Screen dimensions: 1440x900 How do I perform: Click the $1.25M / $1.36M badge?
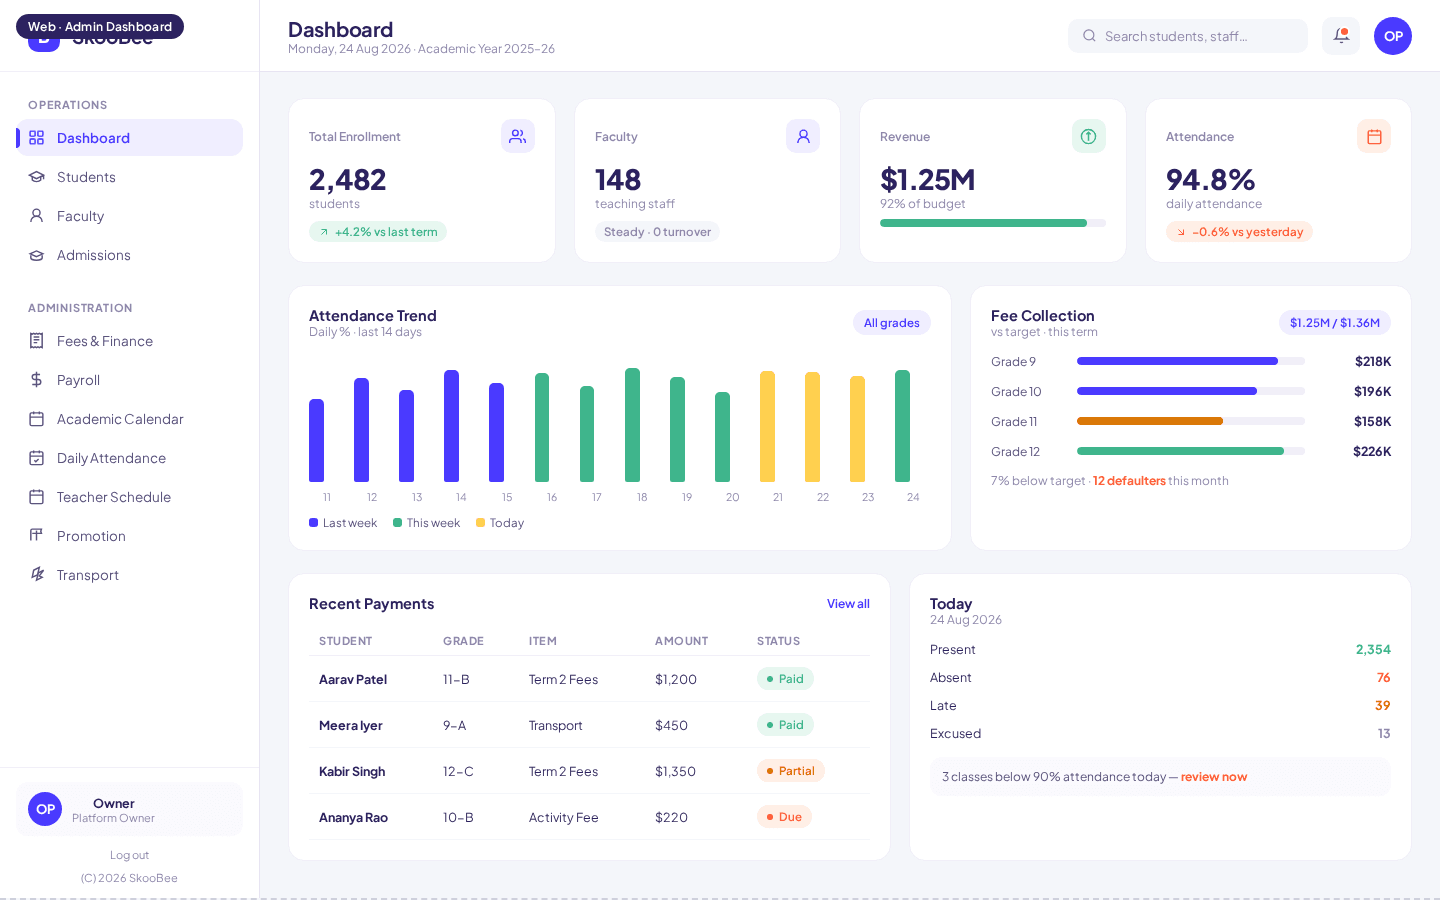pyautogui.click(x=1335, y=323)
